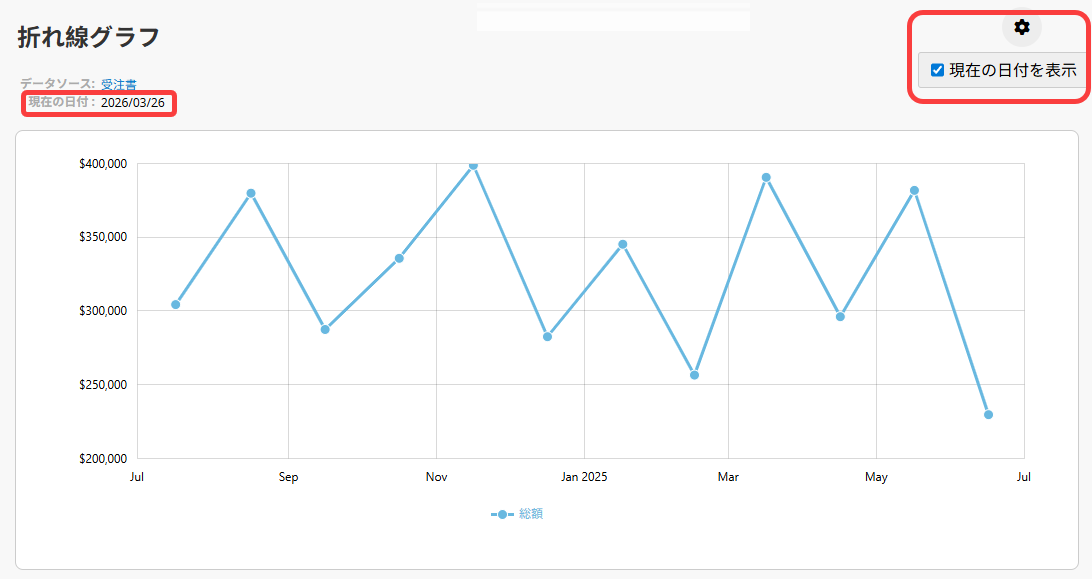Select the December dip point near $282,000
The width and height of the screenshot is (1092, 579).
[547, 336]
